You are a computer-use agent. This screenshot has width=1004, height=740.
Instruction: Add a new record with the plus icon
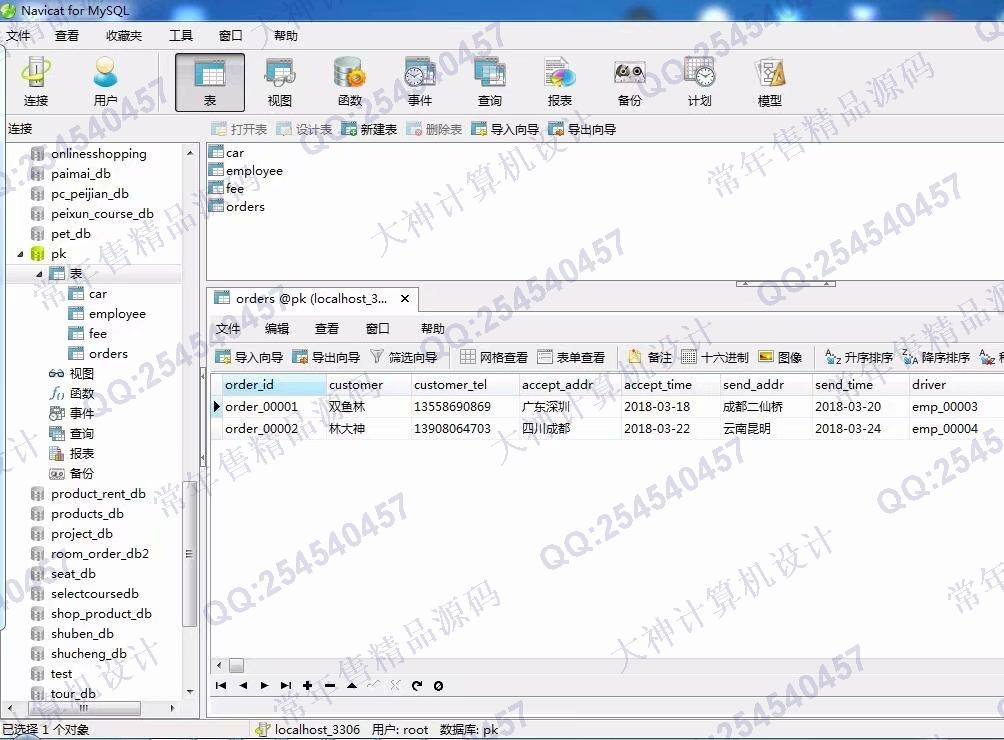coord(307,686)
